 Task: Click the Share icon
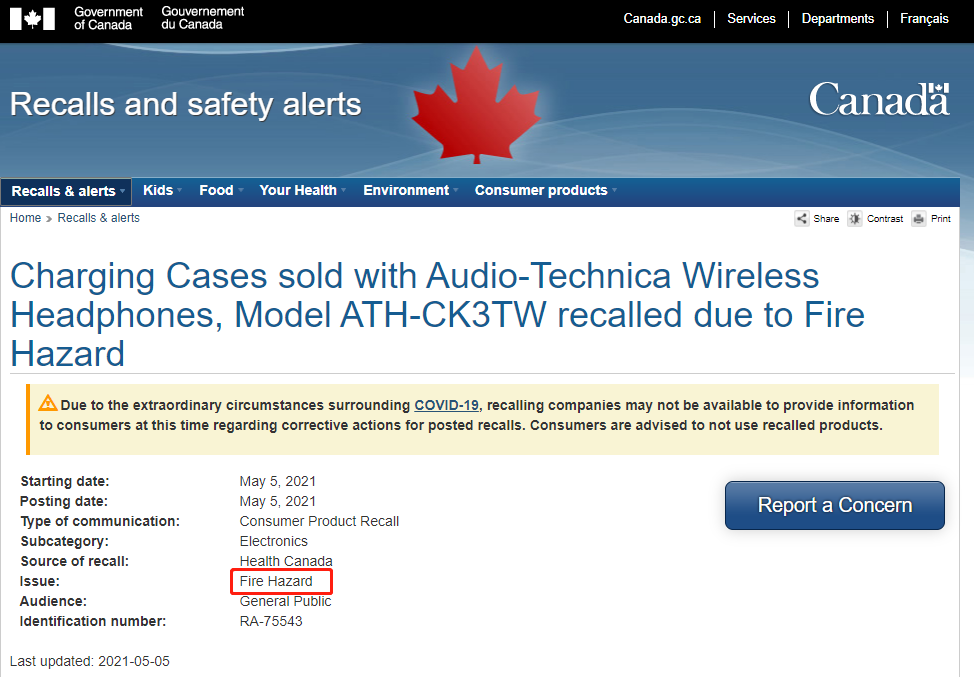coord(802,219)
